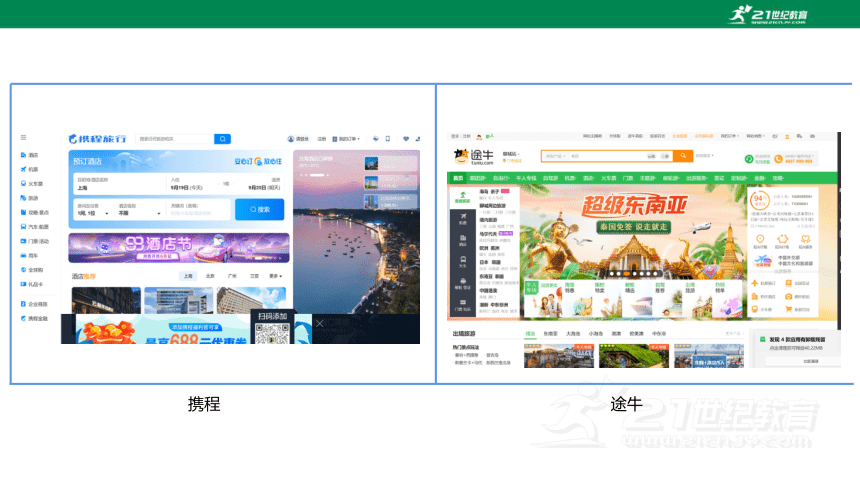The width and height of the screenshot is (860, 484).
Task: Select 北京 tab in Ctrip hotel recommendations
Action: 210,276
